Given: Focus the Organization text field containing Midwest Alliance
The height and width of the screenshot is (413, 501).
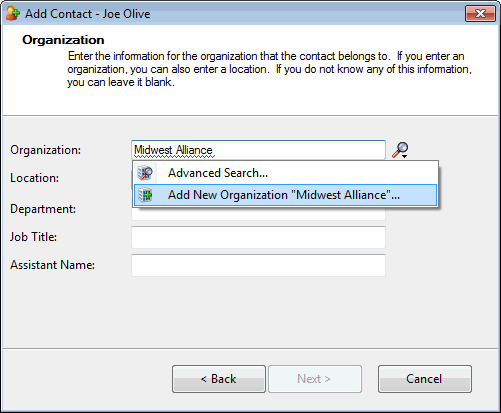Looking at the screenshot, I should point(258,150).
